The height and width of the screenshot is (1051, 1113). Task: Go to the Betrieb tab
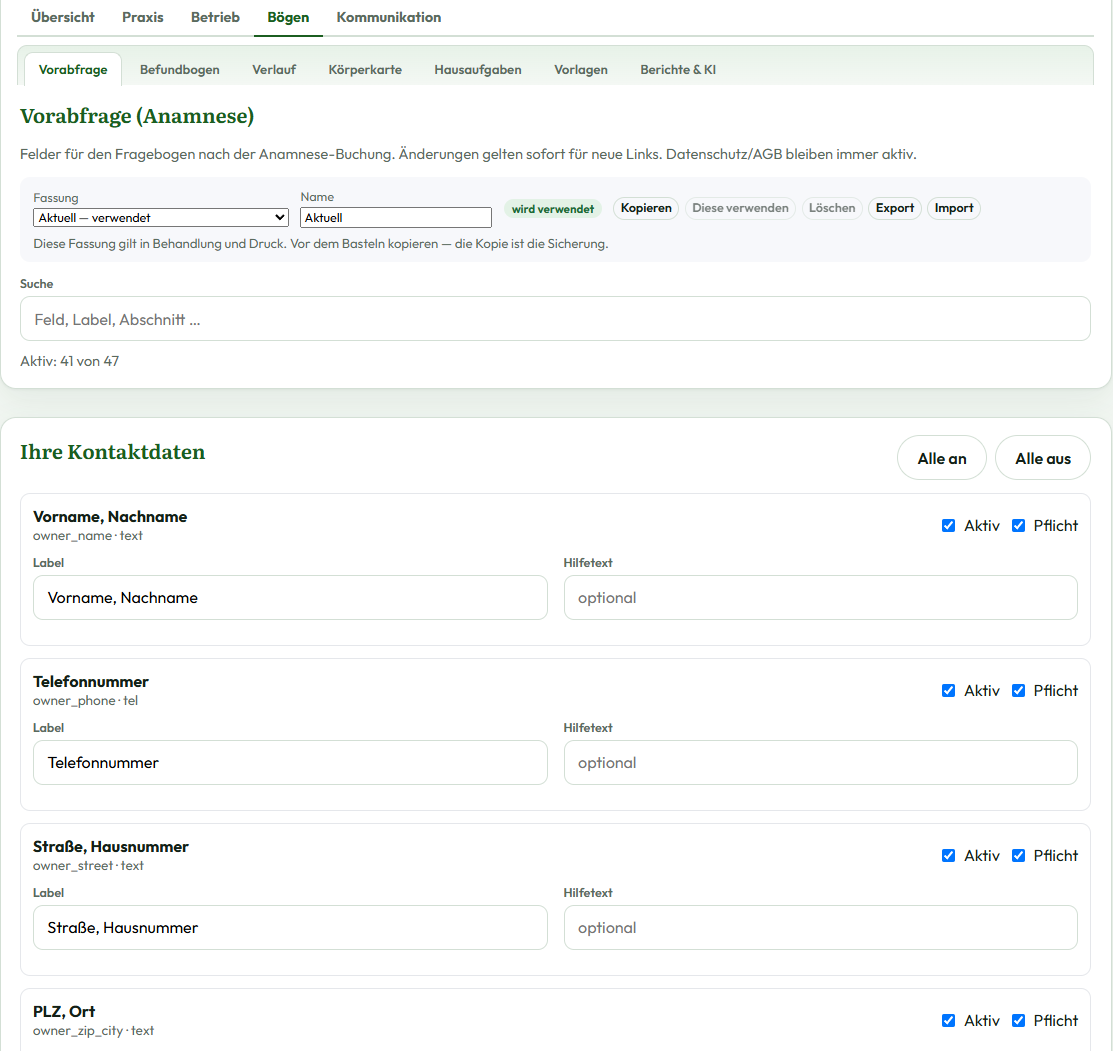pyautogui.click(x=215, y=17)
